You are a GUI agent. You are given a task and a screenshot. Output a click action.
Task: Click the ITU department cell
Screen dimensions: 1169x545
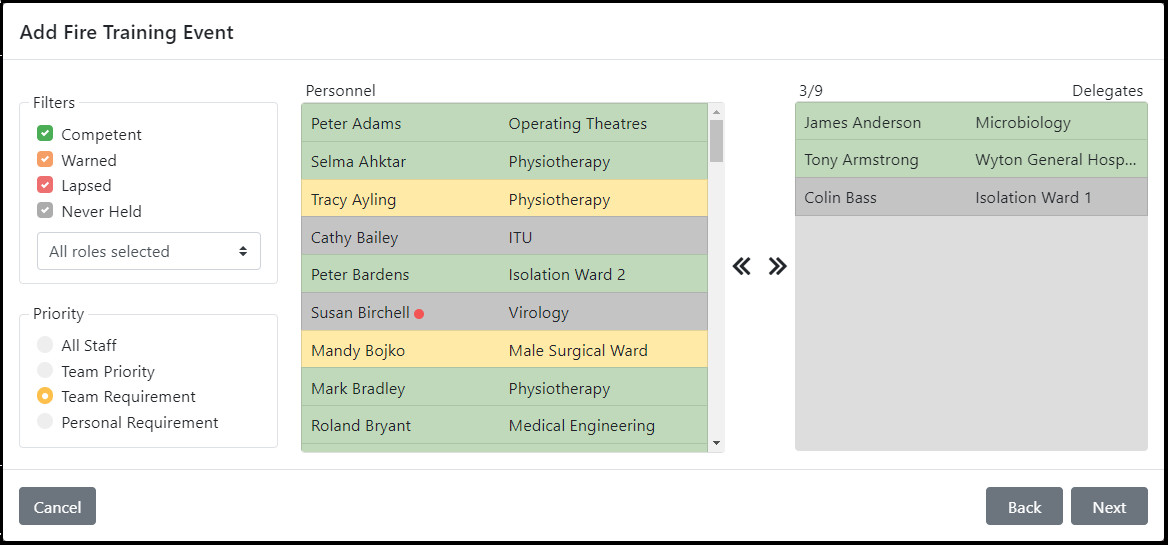point(520,238)
